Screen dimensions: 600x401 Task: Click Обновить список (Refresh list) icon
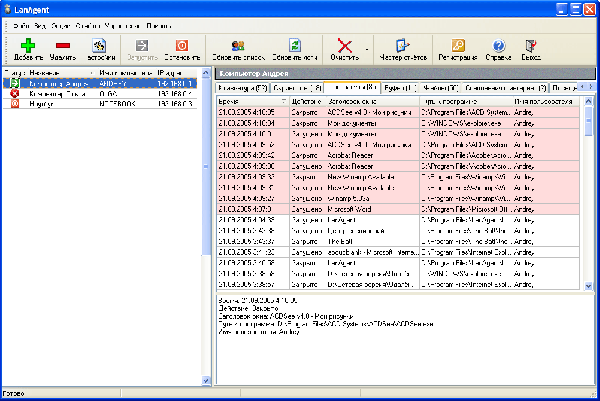click(x=239, y=46)
